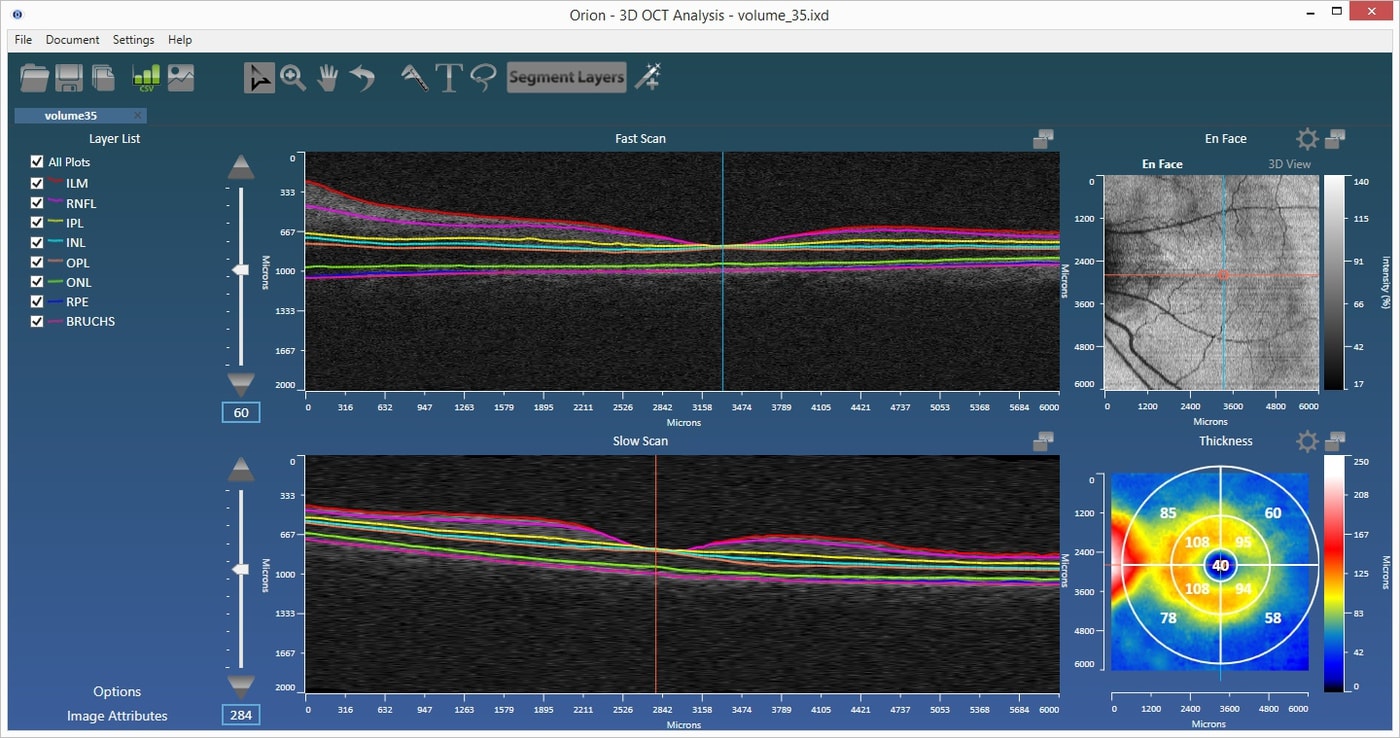Pop out the Slow Scan panel
This screenshot has width=1400, height=738.
[1044, 441]
